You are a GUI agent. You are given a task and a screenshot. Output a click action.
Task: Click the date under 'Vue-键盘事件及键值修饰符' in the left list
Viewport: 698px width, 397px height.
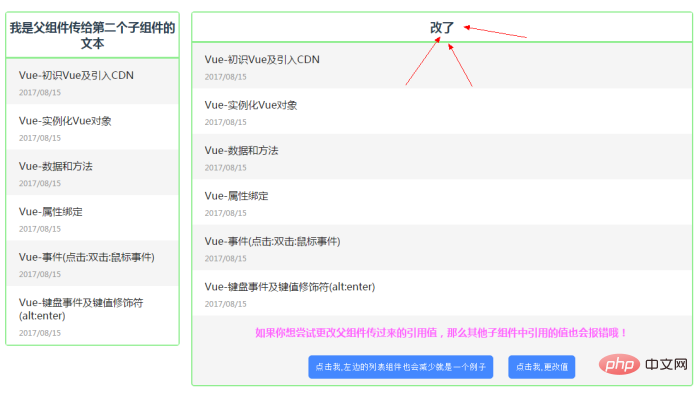[x=40, y=333]
